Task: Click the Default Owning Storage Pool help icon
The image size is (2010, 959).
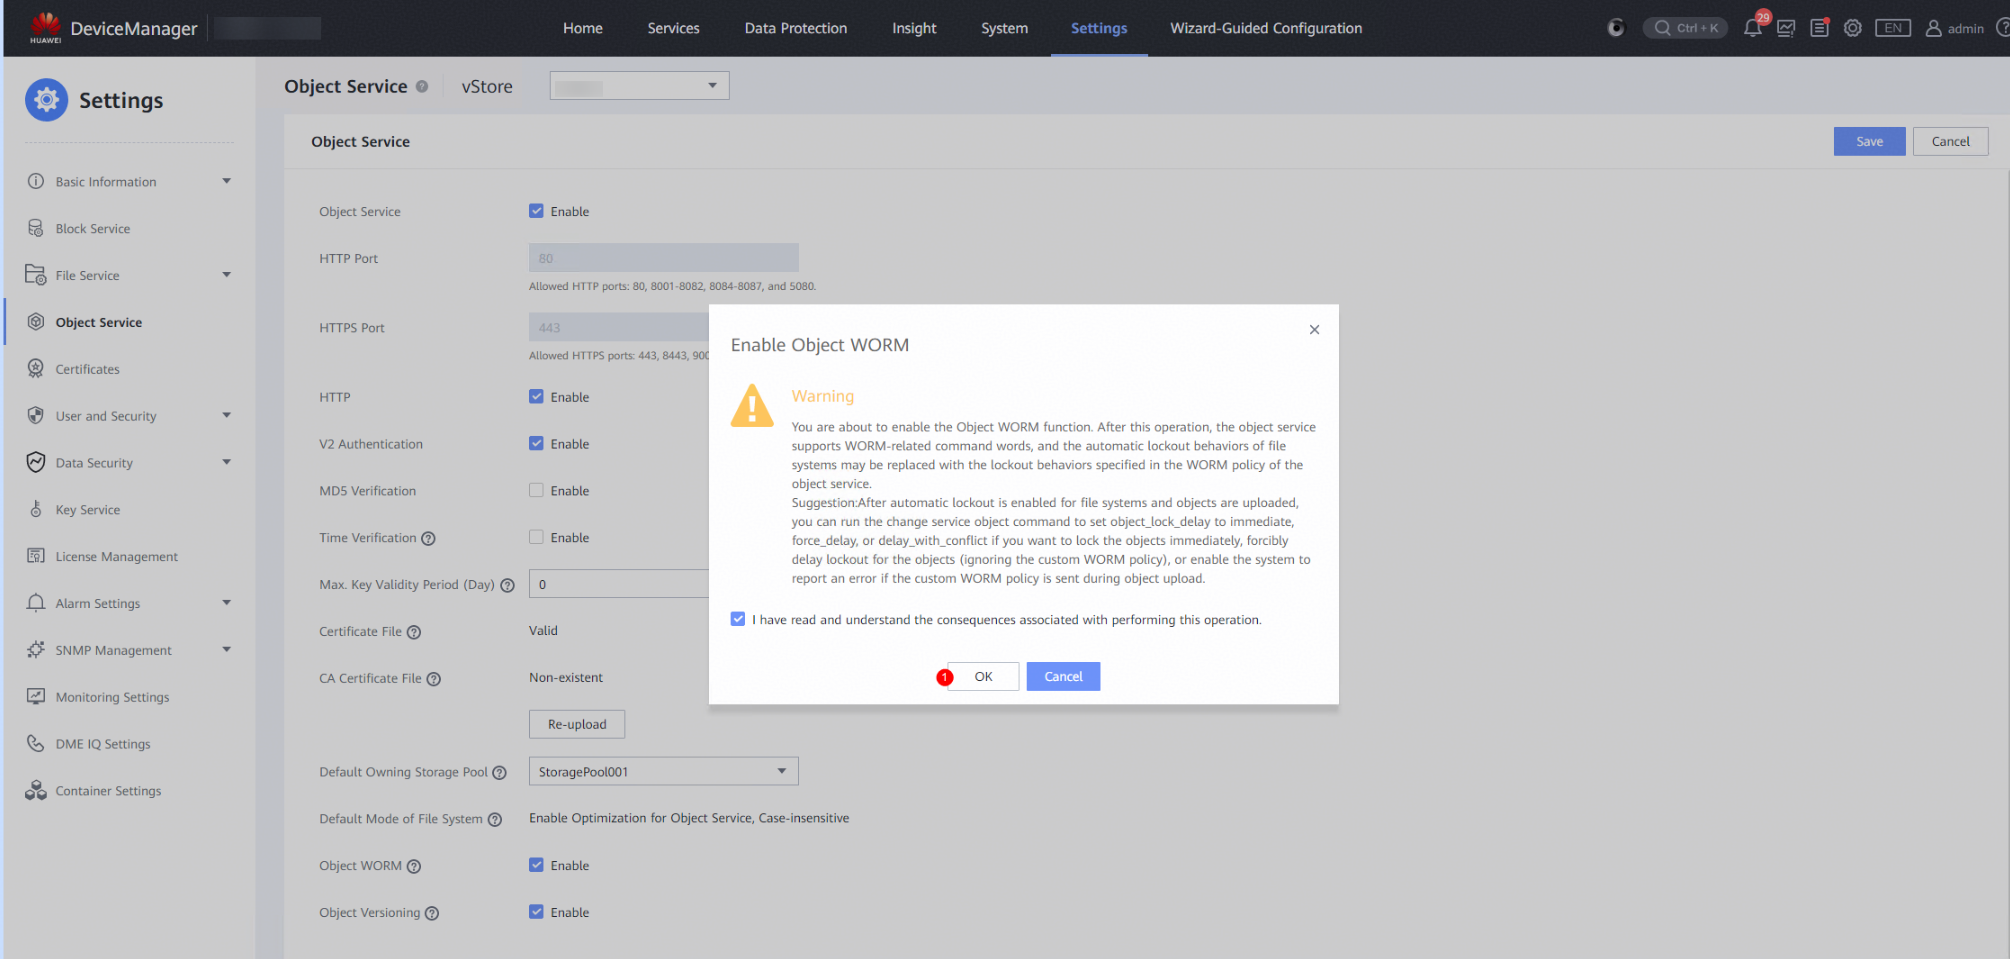Action: pyautogui.click(x=500, y=772)
